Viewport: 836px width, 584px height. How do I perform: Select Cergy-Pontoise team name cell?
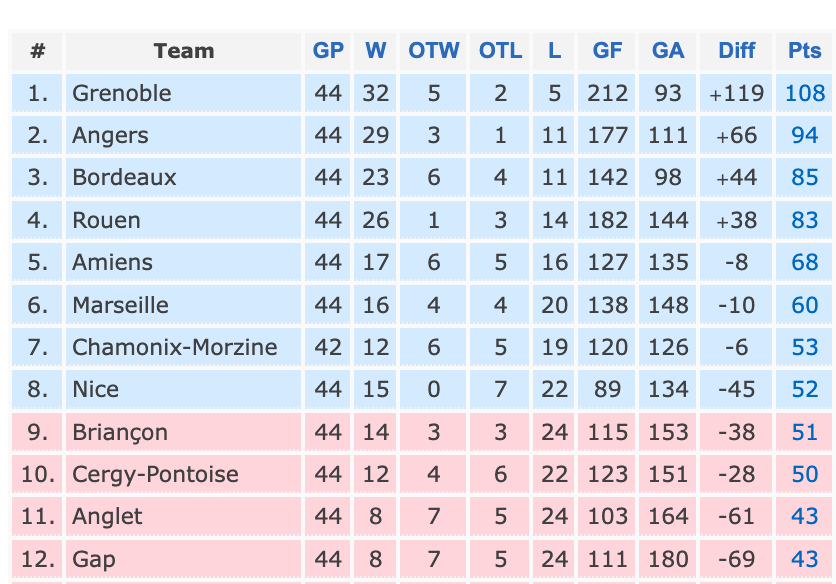183,474
